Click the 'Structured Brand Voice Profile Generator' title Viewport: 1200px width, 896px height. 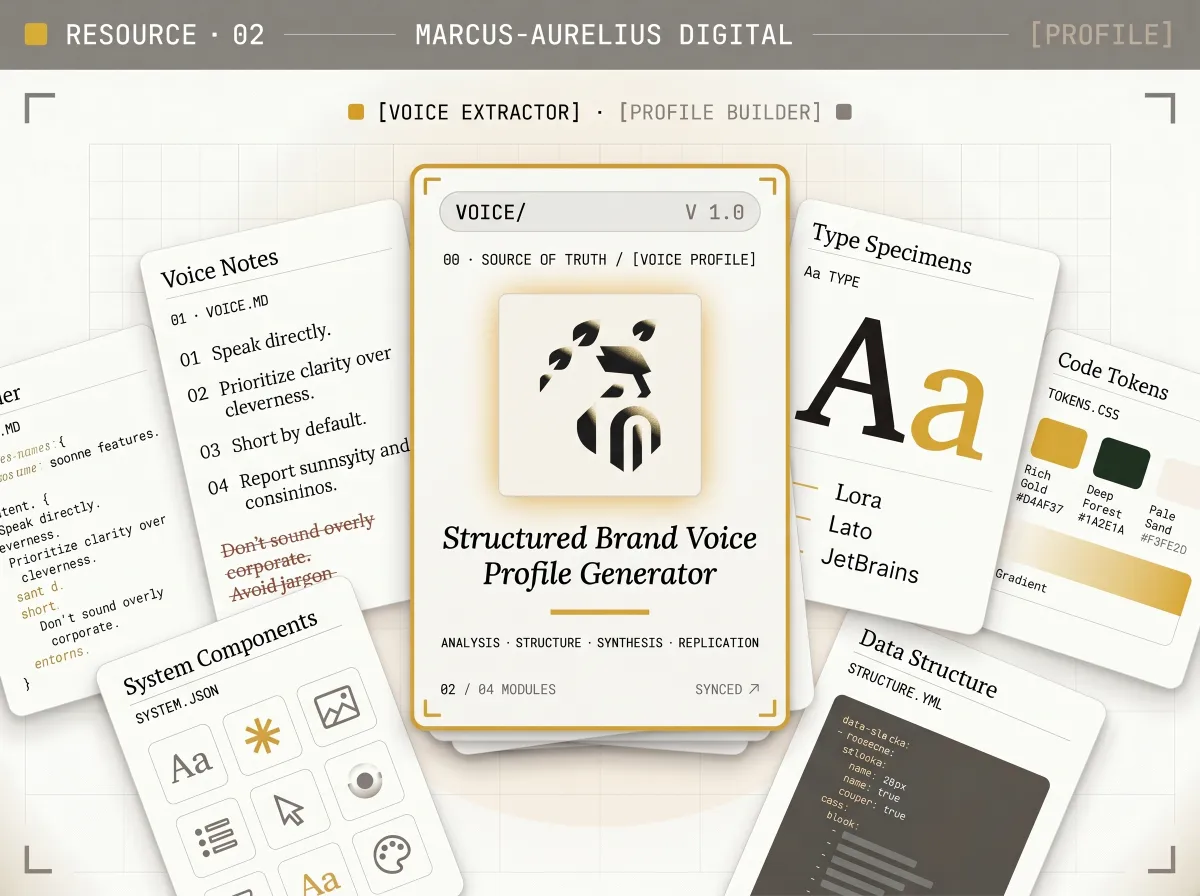[600, 556]
